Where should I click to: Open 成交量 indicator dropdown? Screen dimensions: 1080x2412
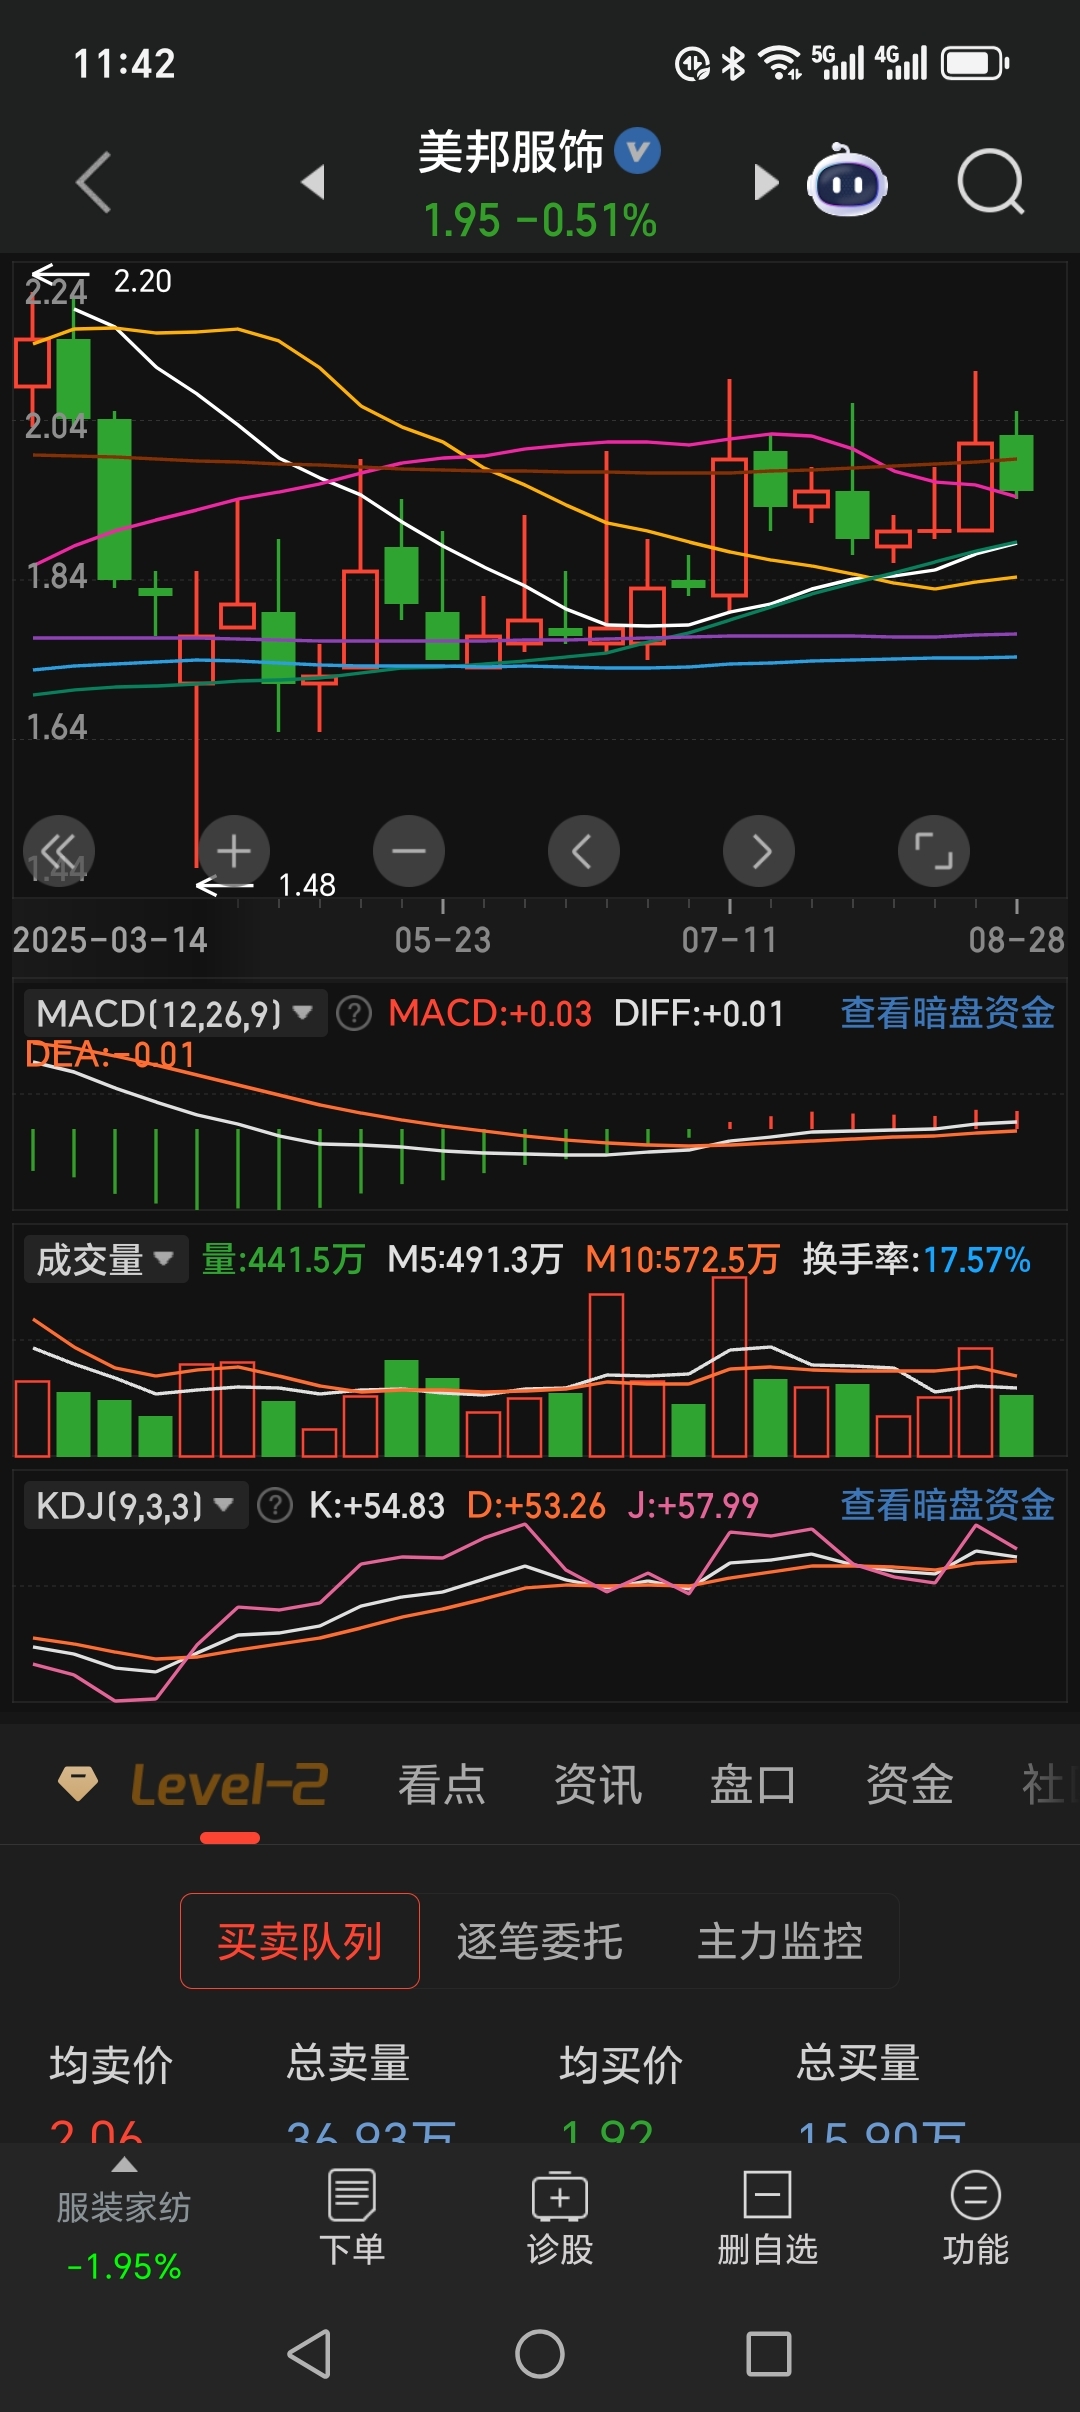coord(105,1259)
